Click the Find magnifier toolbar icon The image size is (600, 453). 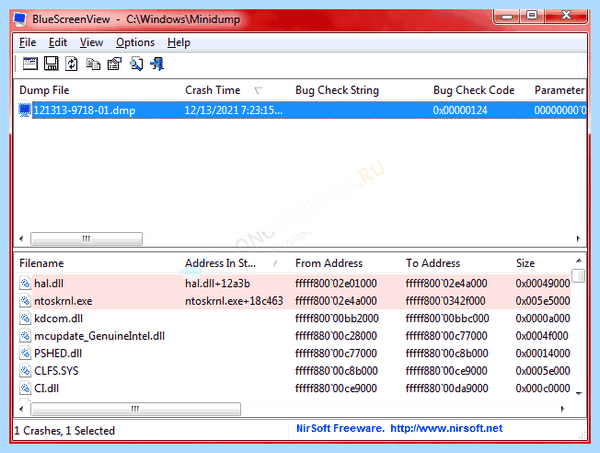(x=136, y=64)
